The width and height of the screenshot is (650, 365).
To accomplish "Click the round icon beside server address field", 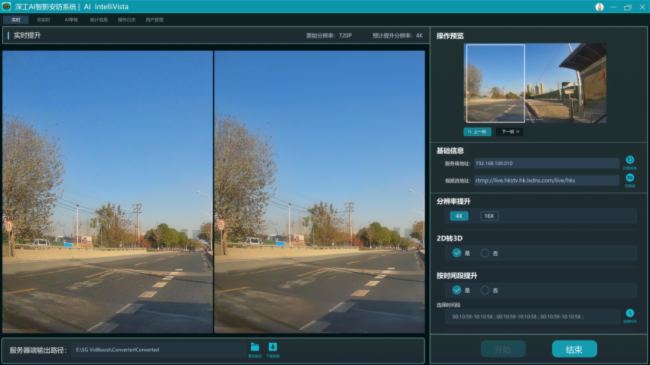I will (630, 160).
